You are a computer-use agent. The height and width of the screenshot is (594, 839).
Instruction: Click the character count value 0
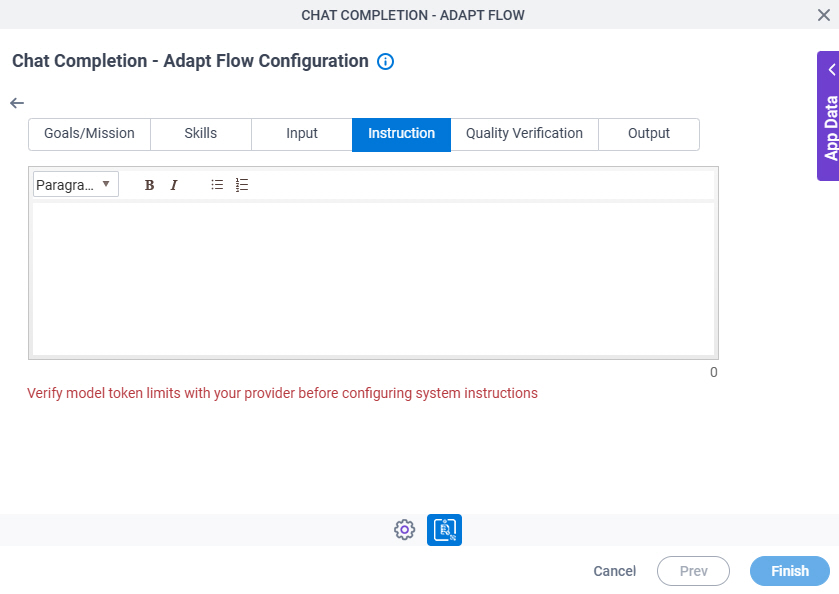tap(713, 372)
